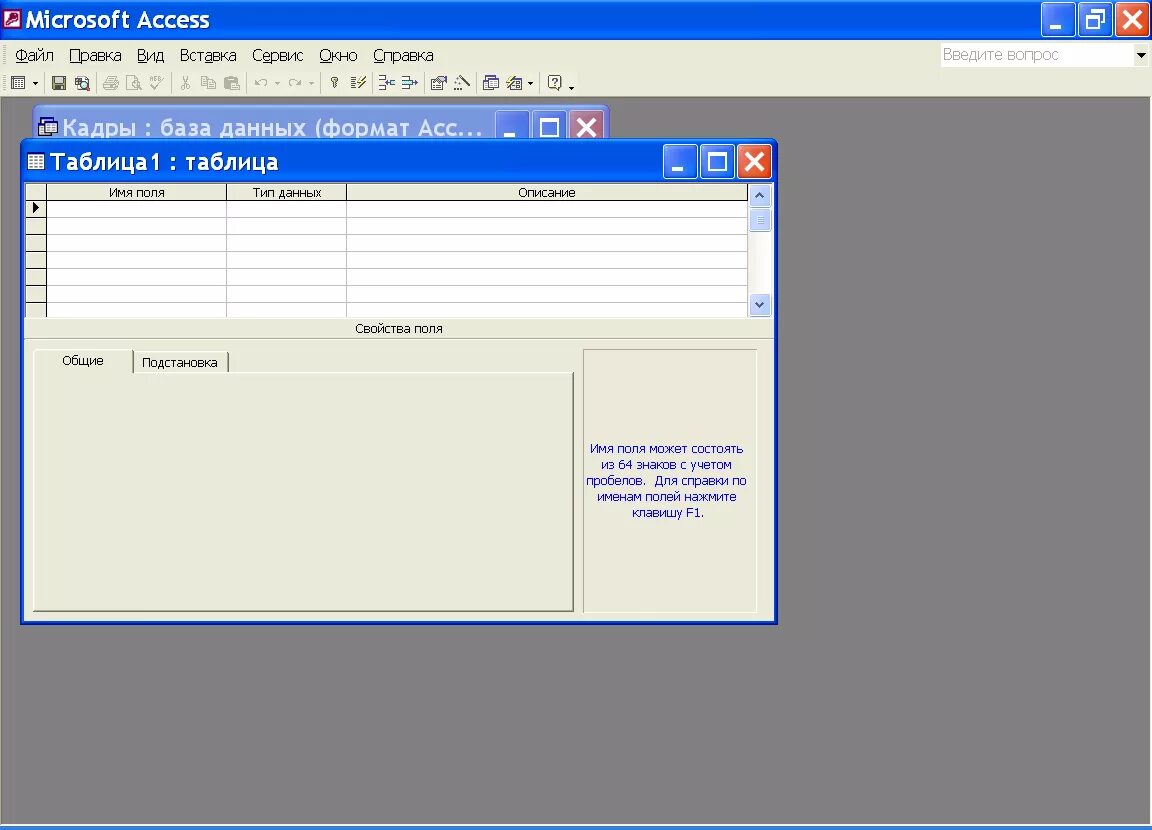1152x830 pixels.
Task: Click the Undo arrow icon
Action: pyautogui.click(x=261, y=83)
